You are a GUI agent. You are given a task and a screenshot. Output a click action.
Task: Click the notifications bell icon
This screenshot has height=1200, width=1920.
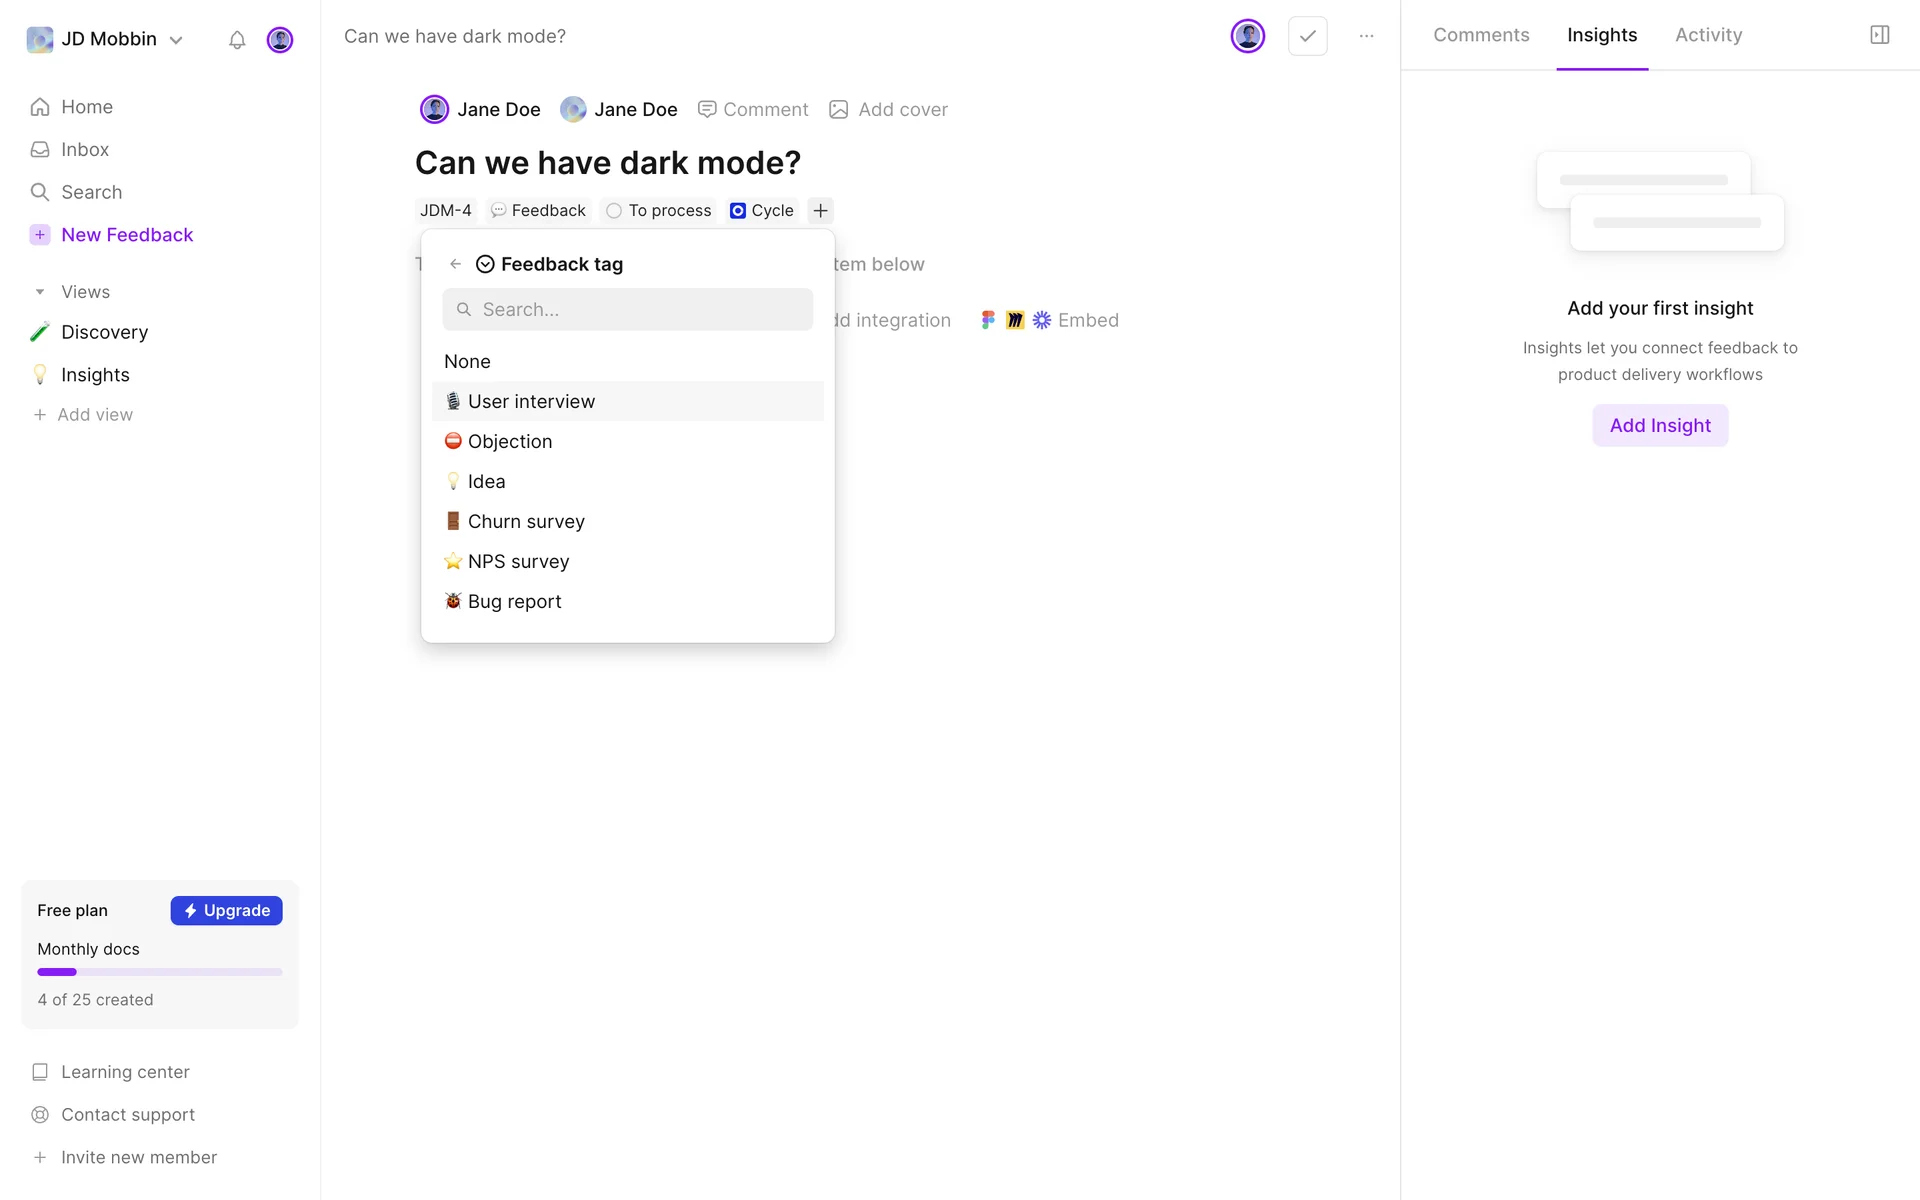pyautogui.click(x=237, y=40)
